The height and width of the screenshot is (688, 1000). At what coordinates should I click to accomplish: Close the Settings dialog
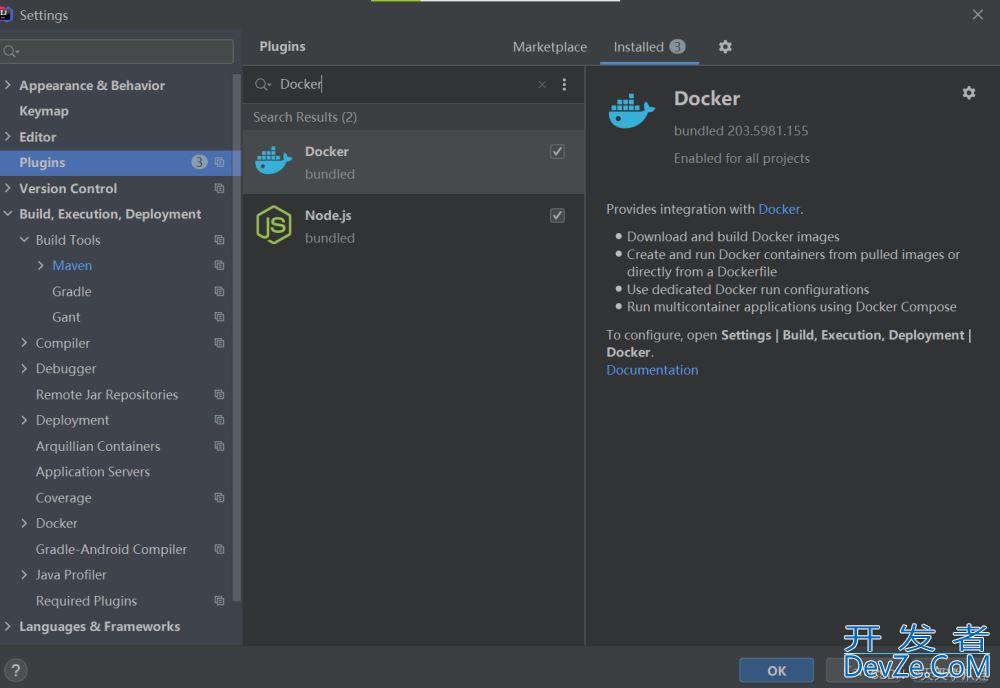pos(977,14)
